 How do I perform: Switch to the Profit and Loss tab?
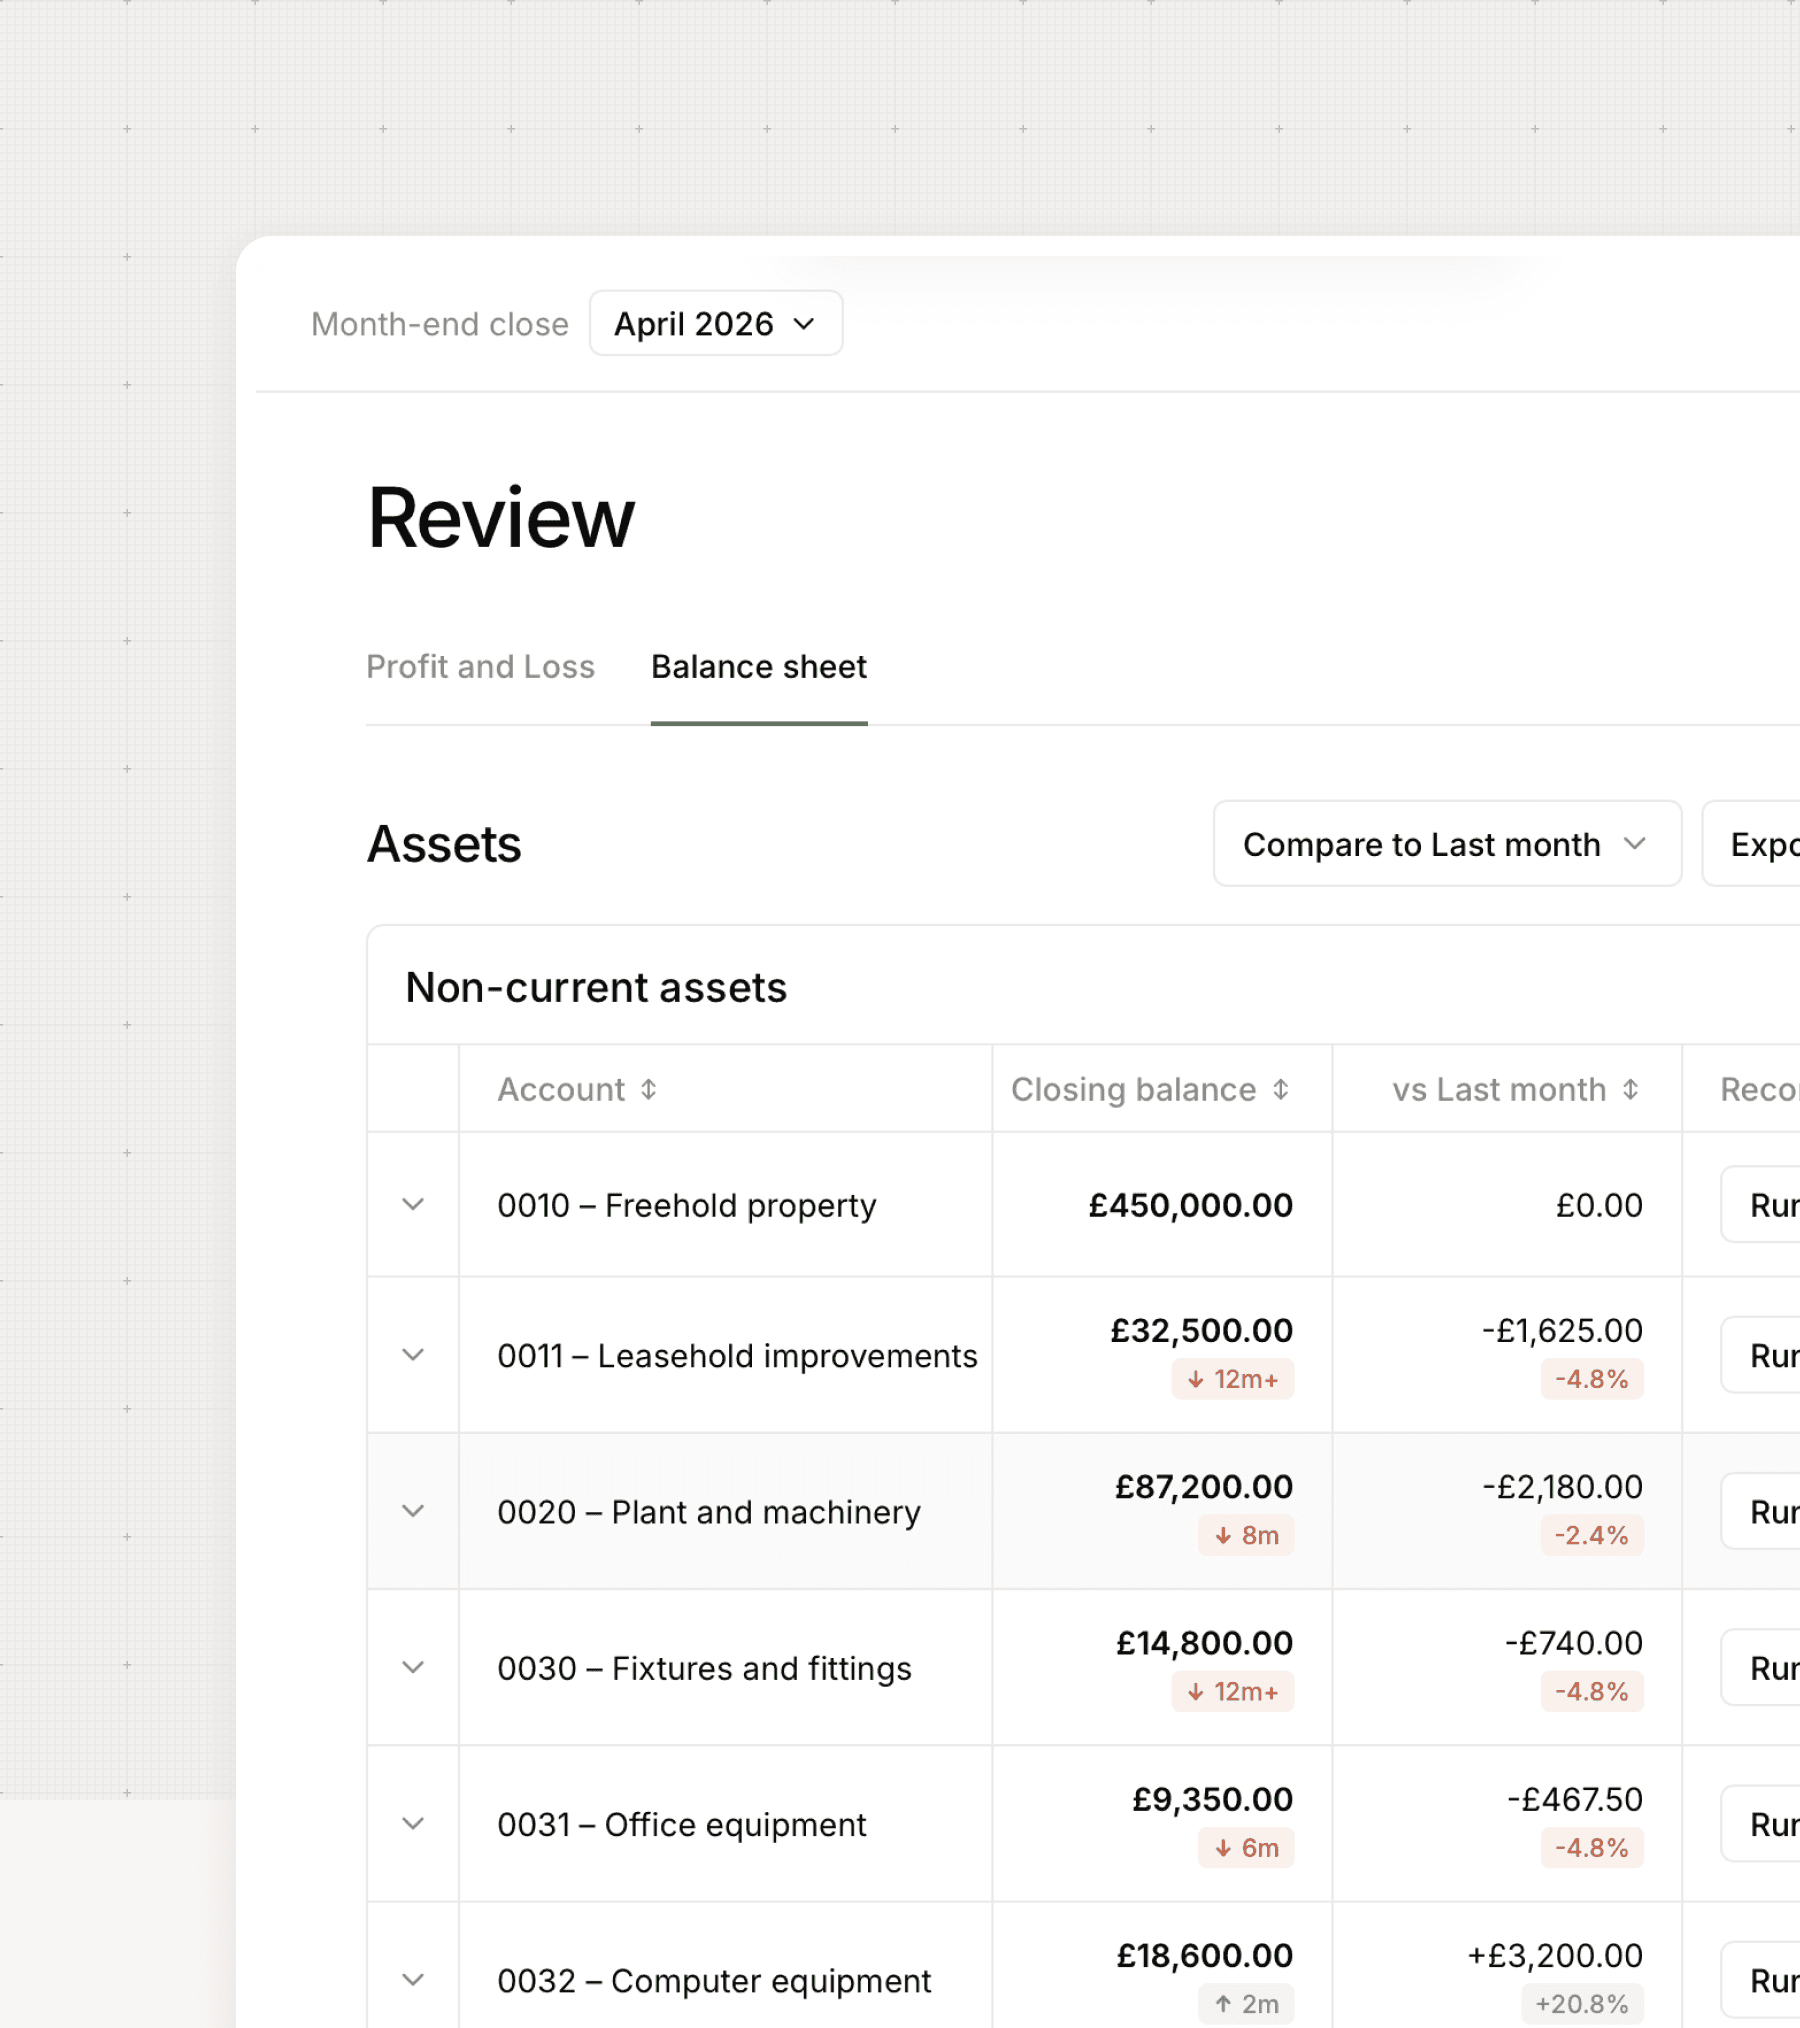click(x=480, y=666)
